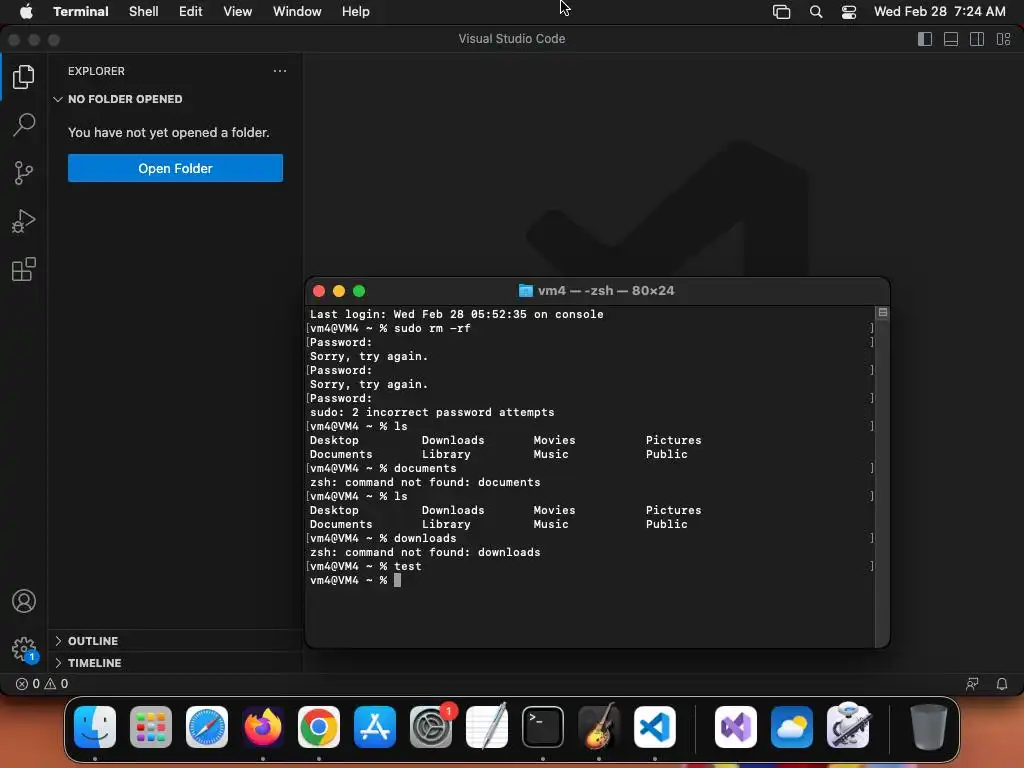
Task: Open Google Chrome from the Dock
Action: 319,727
